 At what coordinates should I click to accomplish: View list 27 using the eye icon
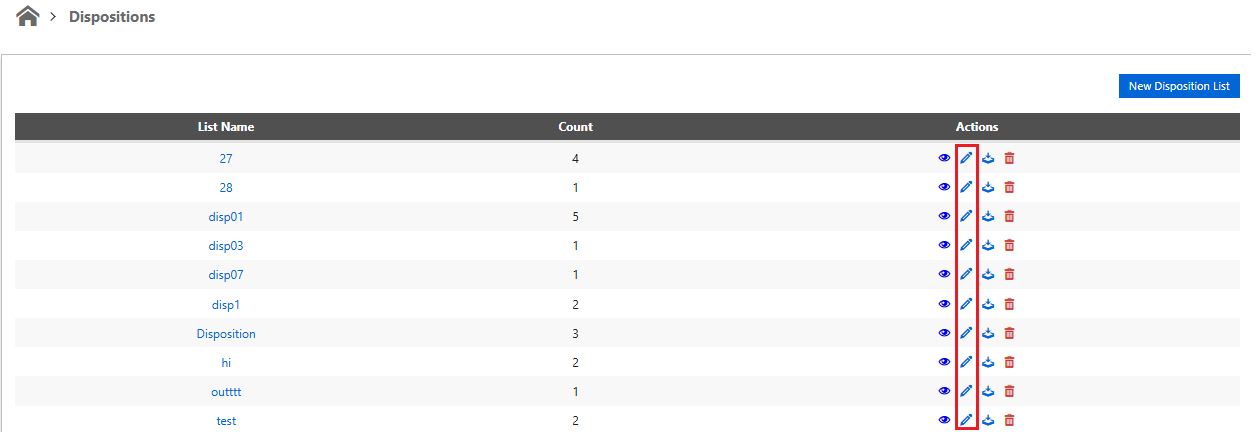click(944, 158)
